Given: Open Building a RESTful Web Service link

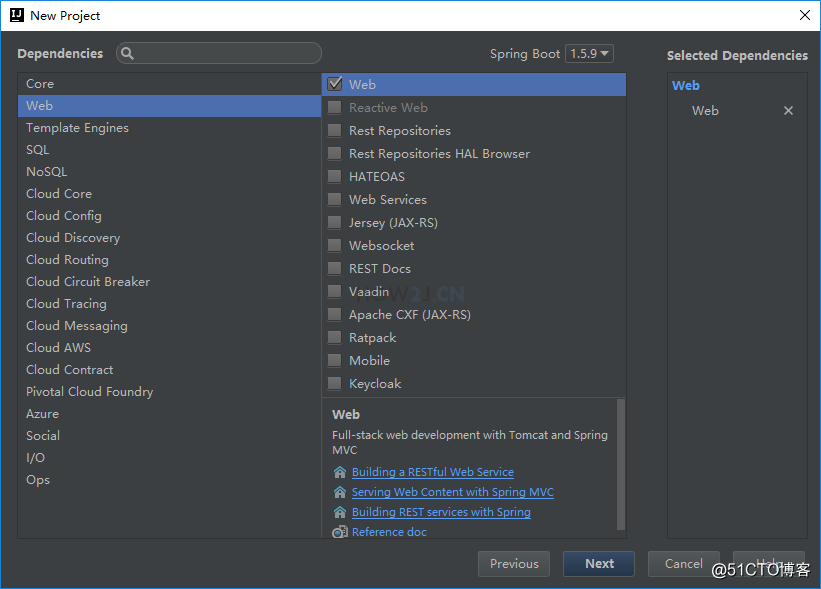Looking at the screenshot, I should tap(432, 472).
